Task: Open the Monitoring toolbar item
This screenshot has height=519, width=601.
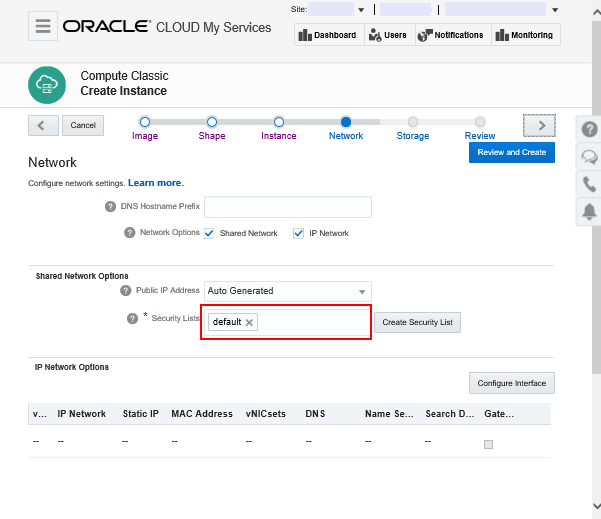Action: click(525, 35)
